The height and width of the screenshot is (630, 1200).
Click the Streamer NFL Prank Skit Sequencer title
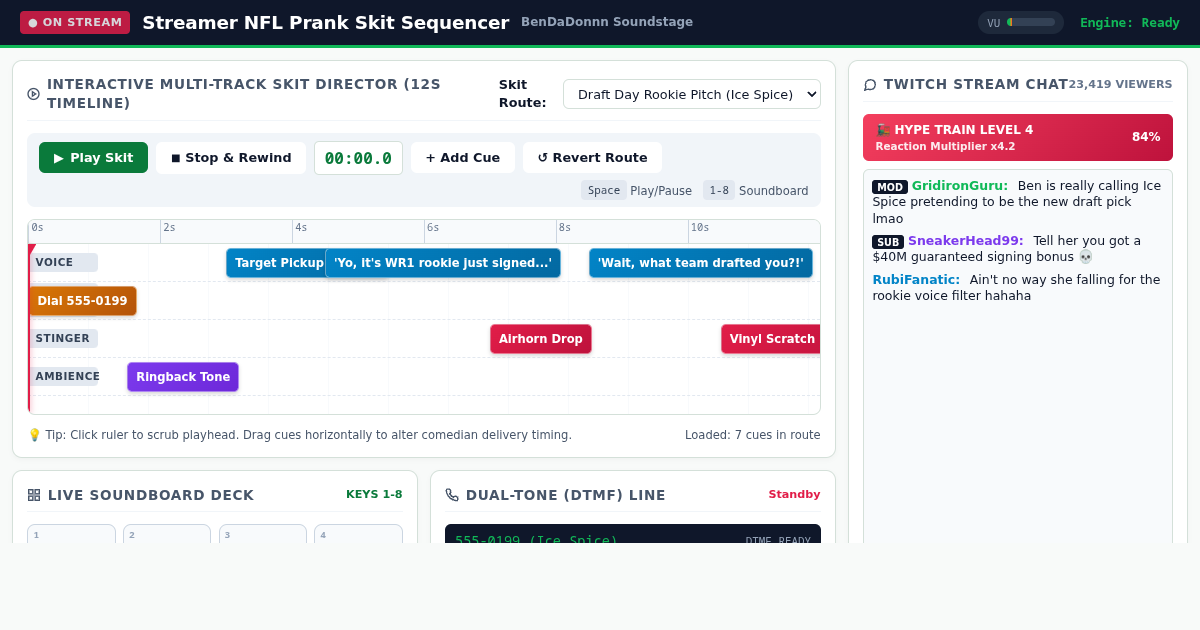click(x=326, y=22)
